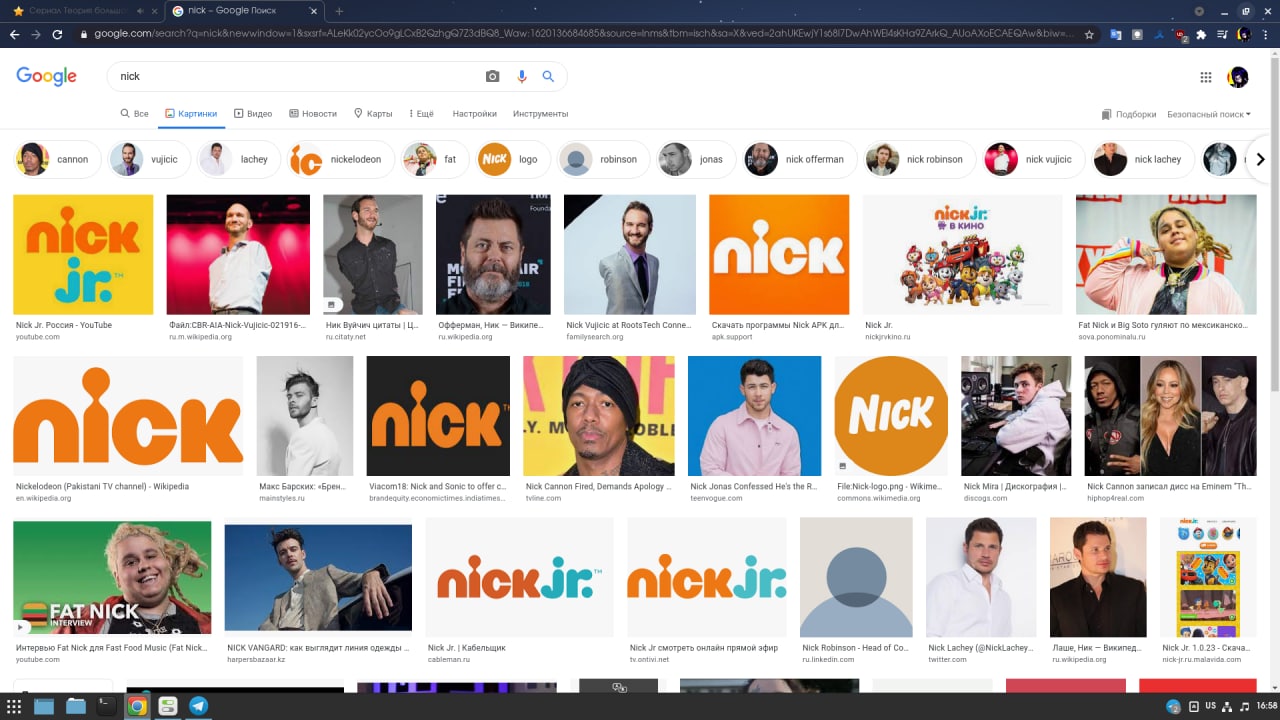The width and height of the screenshot is (1280, 720).
Task: Open the terminal from the taskbar
Action: pyautogui.click(x=106, y=706)
